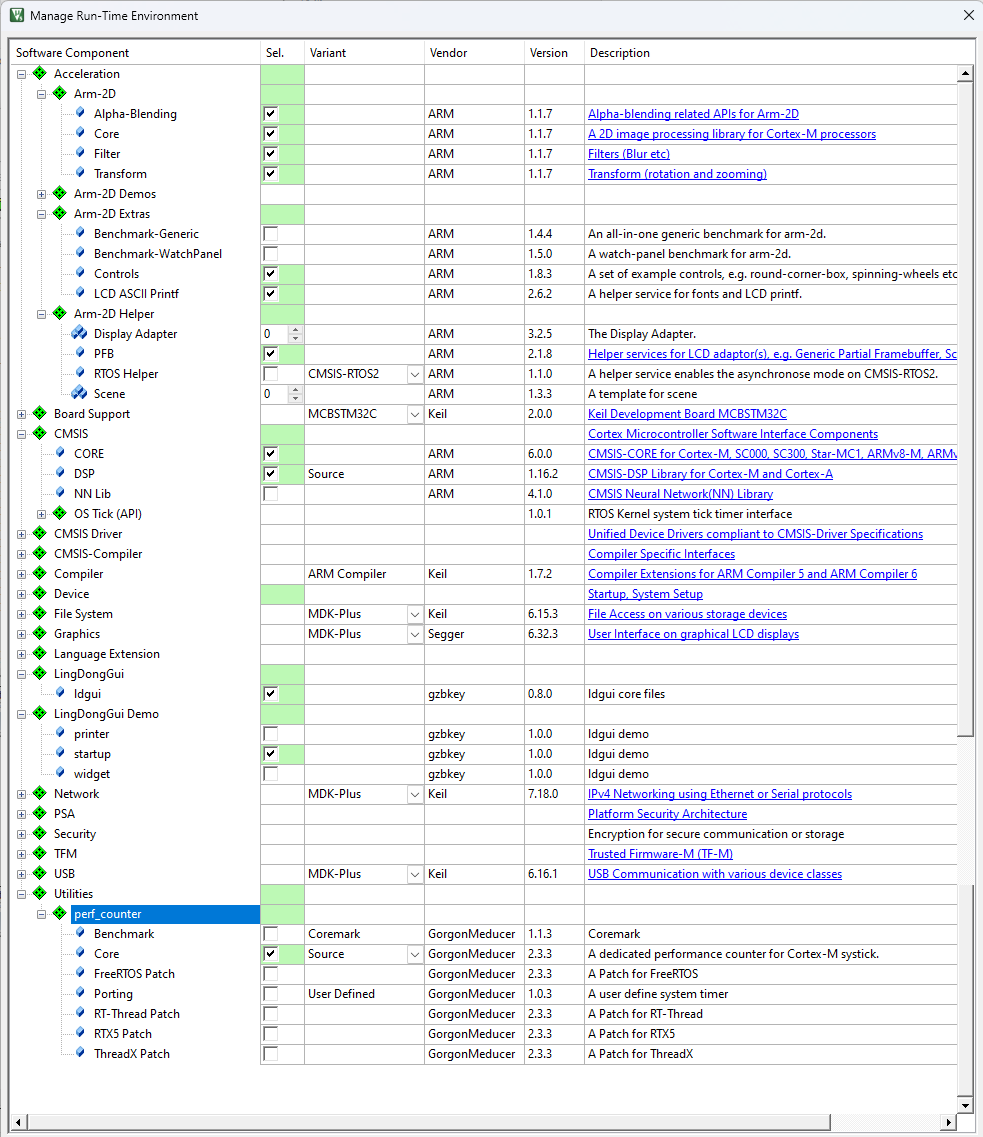This screenshot has height=1137, width=983.
Task: Click the blue gem icon beside ldgui
Action: (60, 693)
